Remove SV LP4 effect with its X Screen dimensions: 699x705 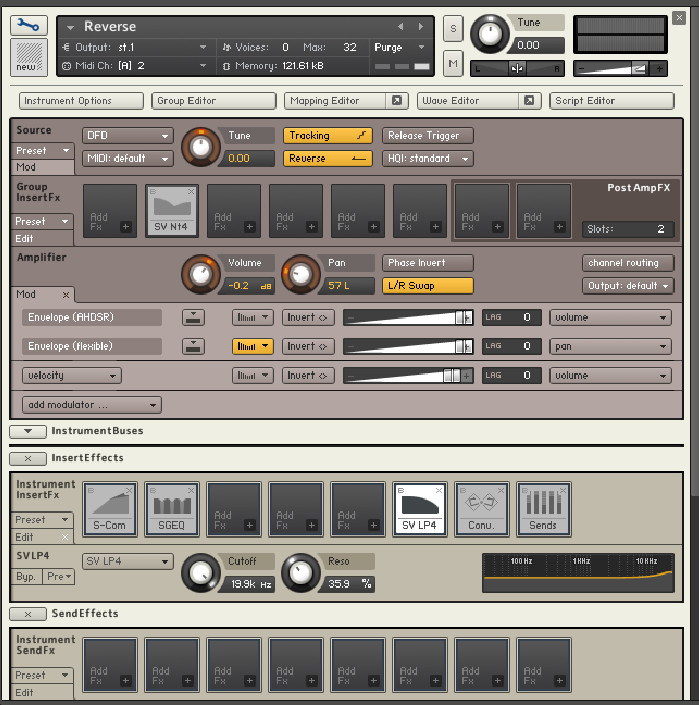click(439, 490)
